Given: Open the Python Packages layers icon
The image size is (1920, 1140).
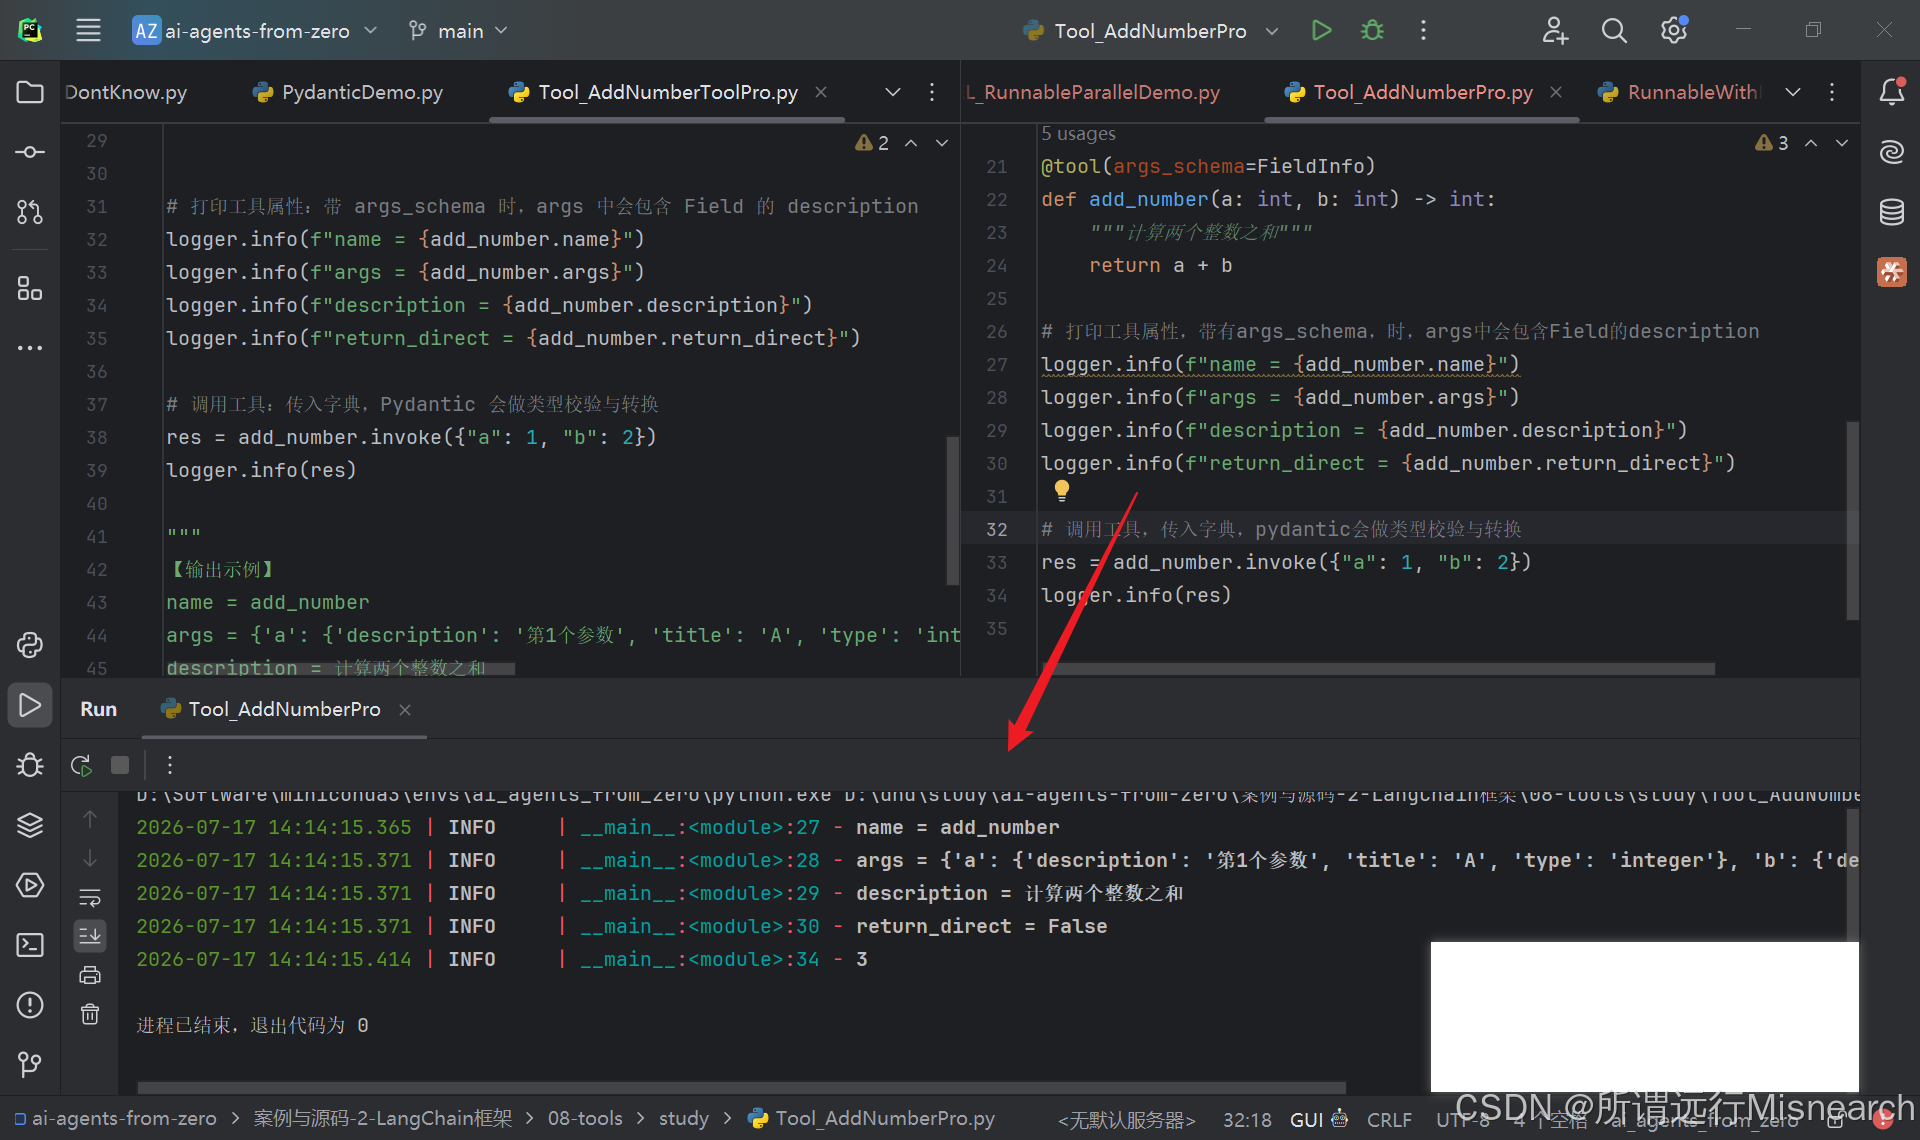Looking at the screenshot, I should (x=30, y=825).
